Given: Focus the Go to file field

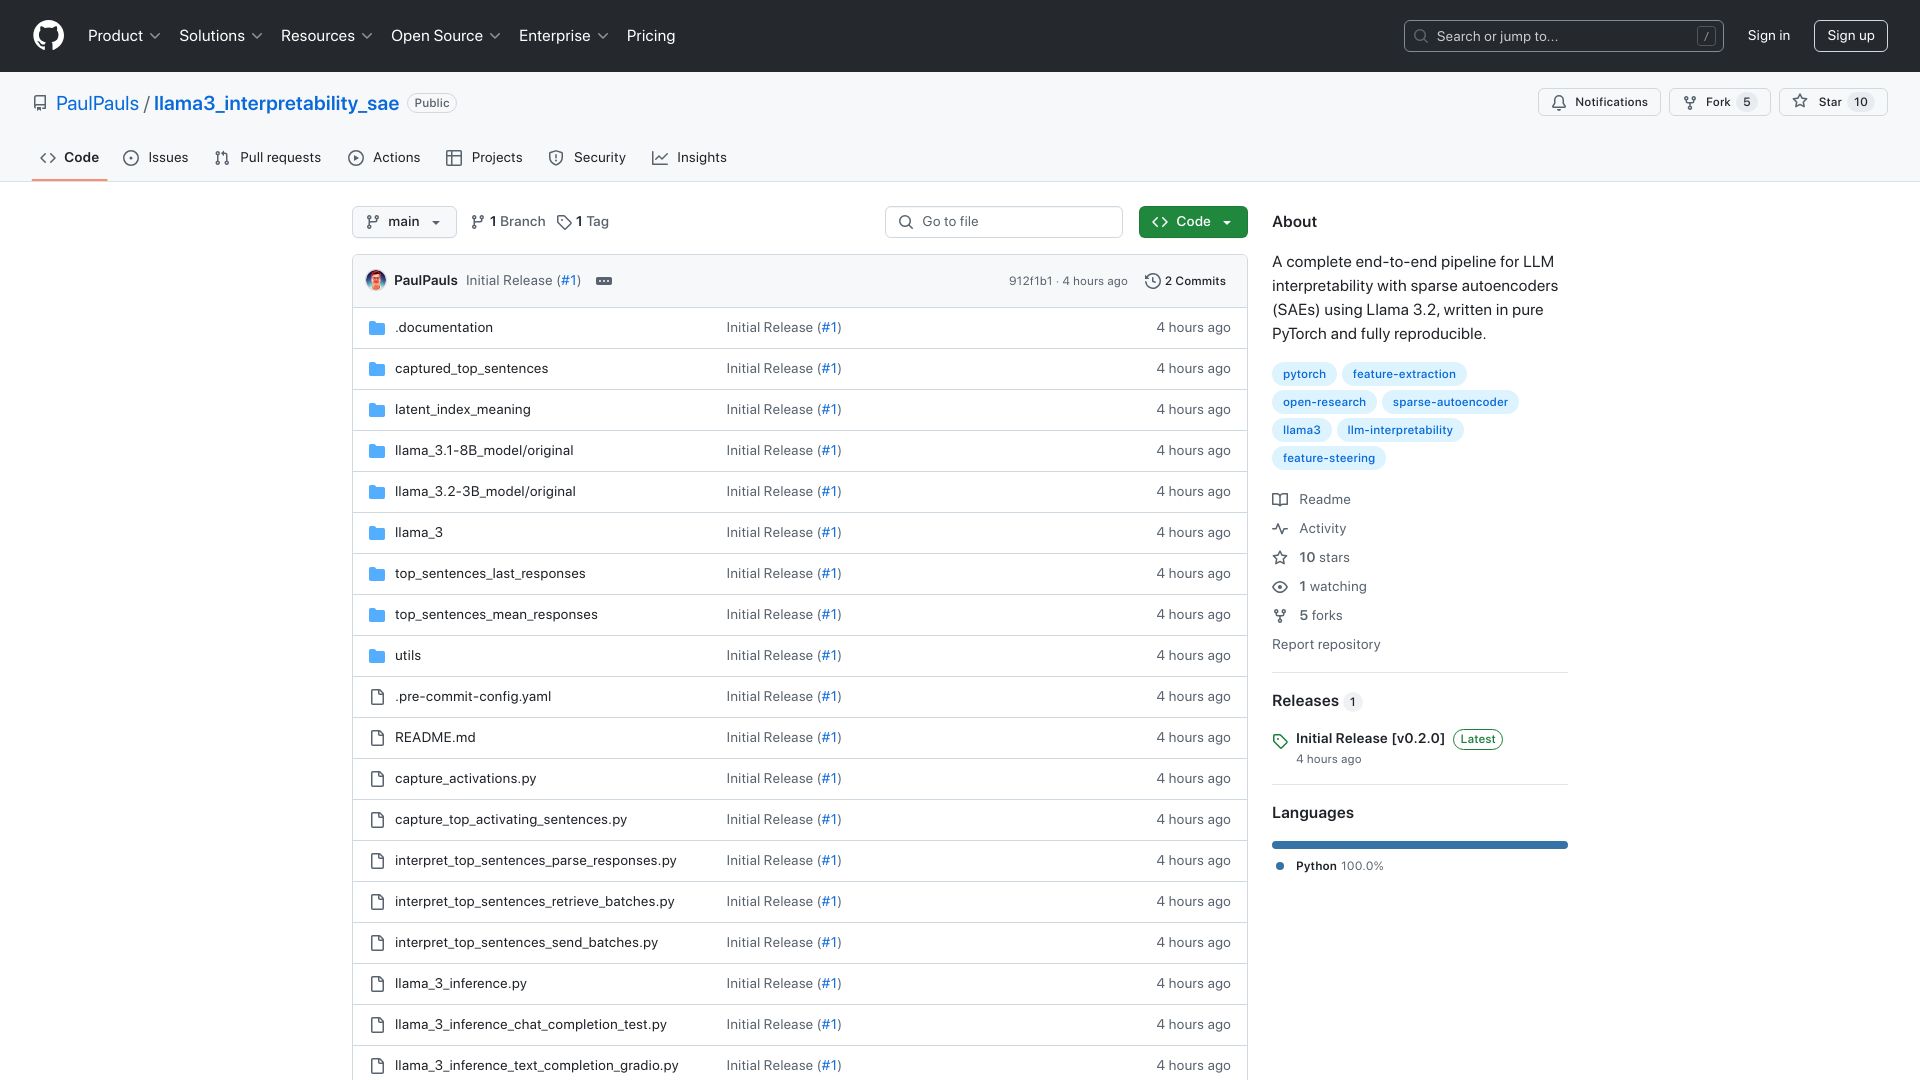Looking at the screenshot, I should coord(1004,222).
